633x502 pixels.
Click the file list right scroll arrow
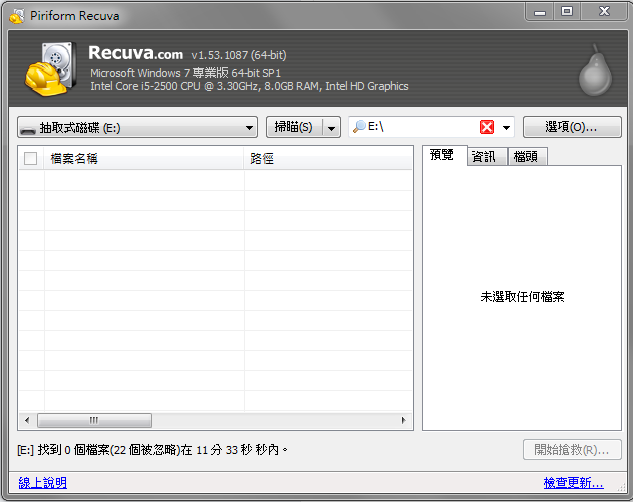403,420
